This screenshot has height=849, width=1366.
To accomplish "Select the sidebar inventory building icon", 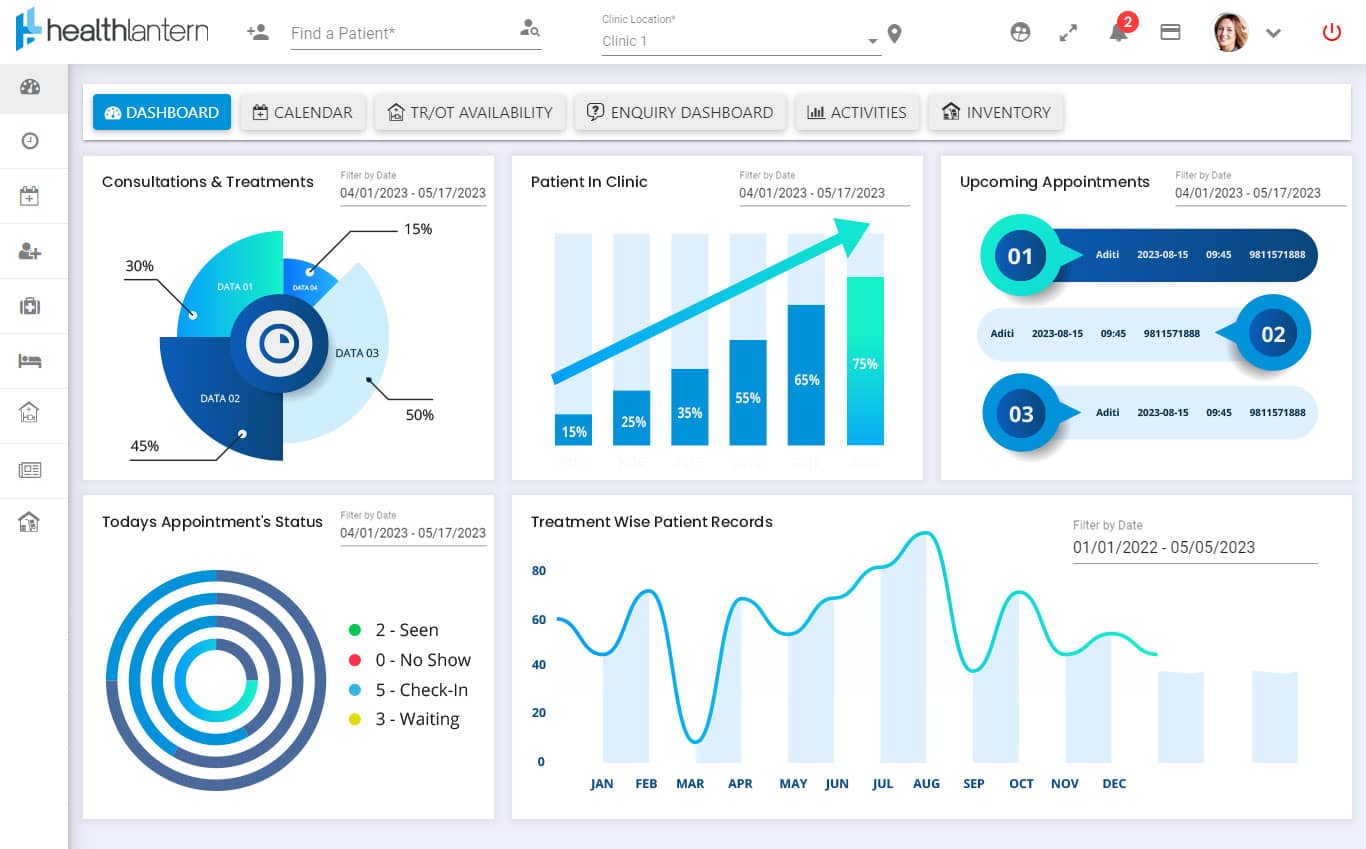I will click(30, 521).
